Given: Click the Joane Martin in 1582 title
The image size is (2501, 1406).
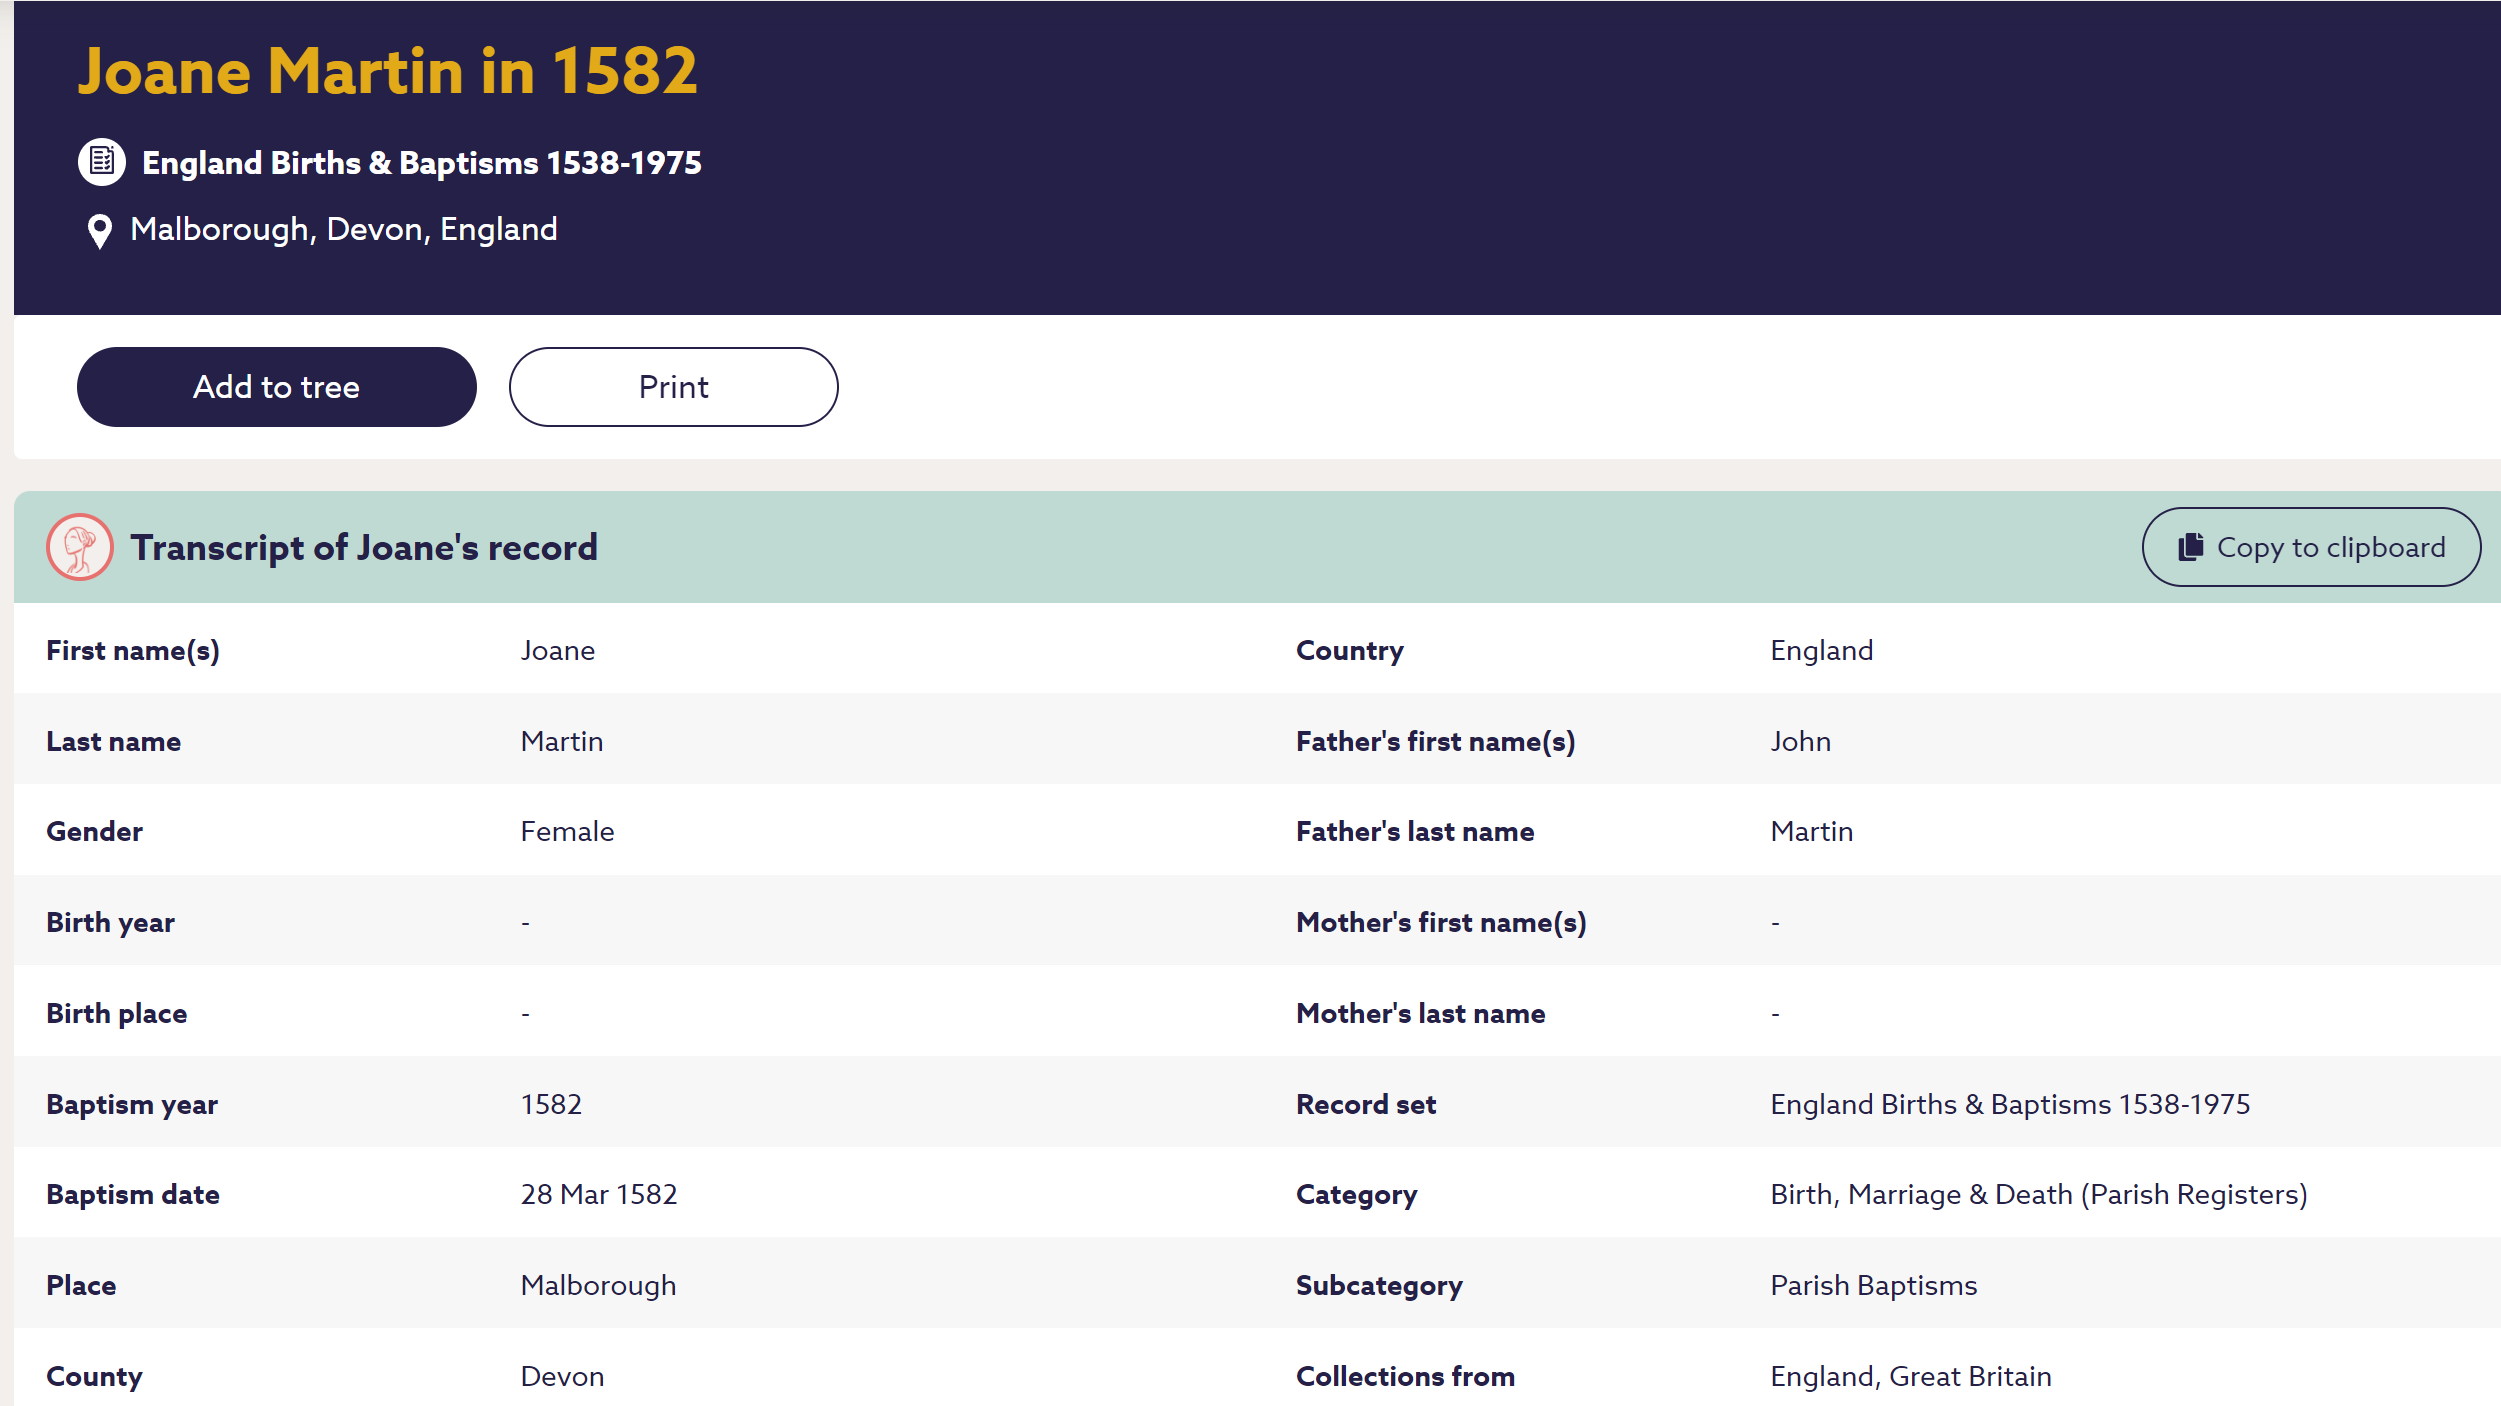Looking at the screenshot, I should (x=387, y=72).
